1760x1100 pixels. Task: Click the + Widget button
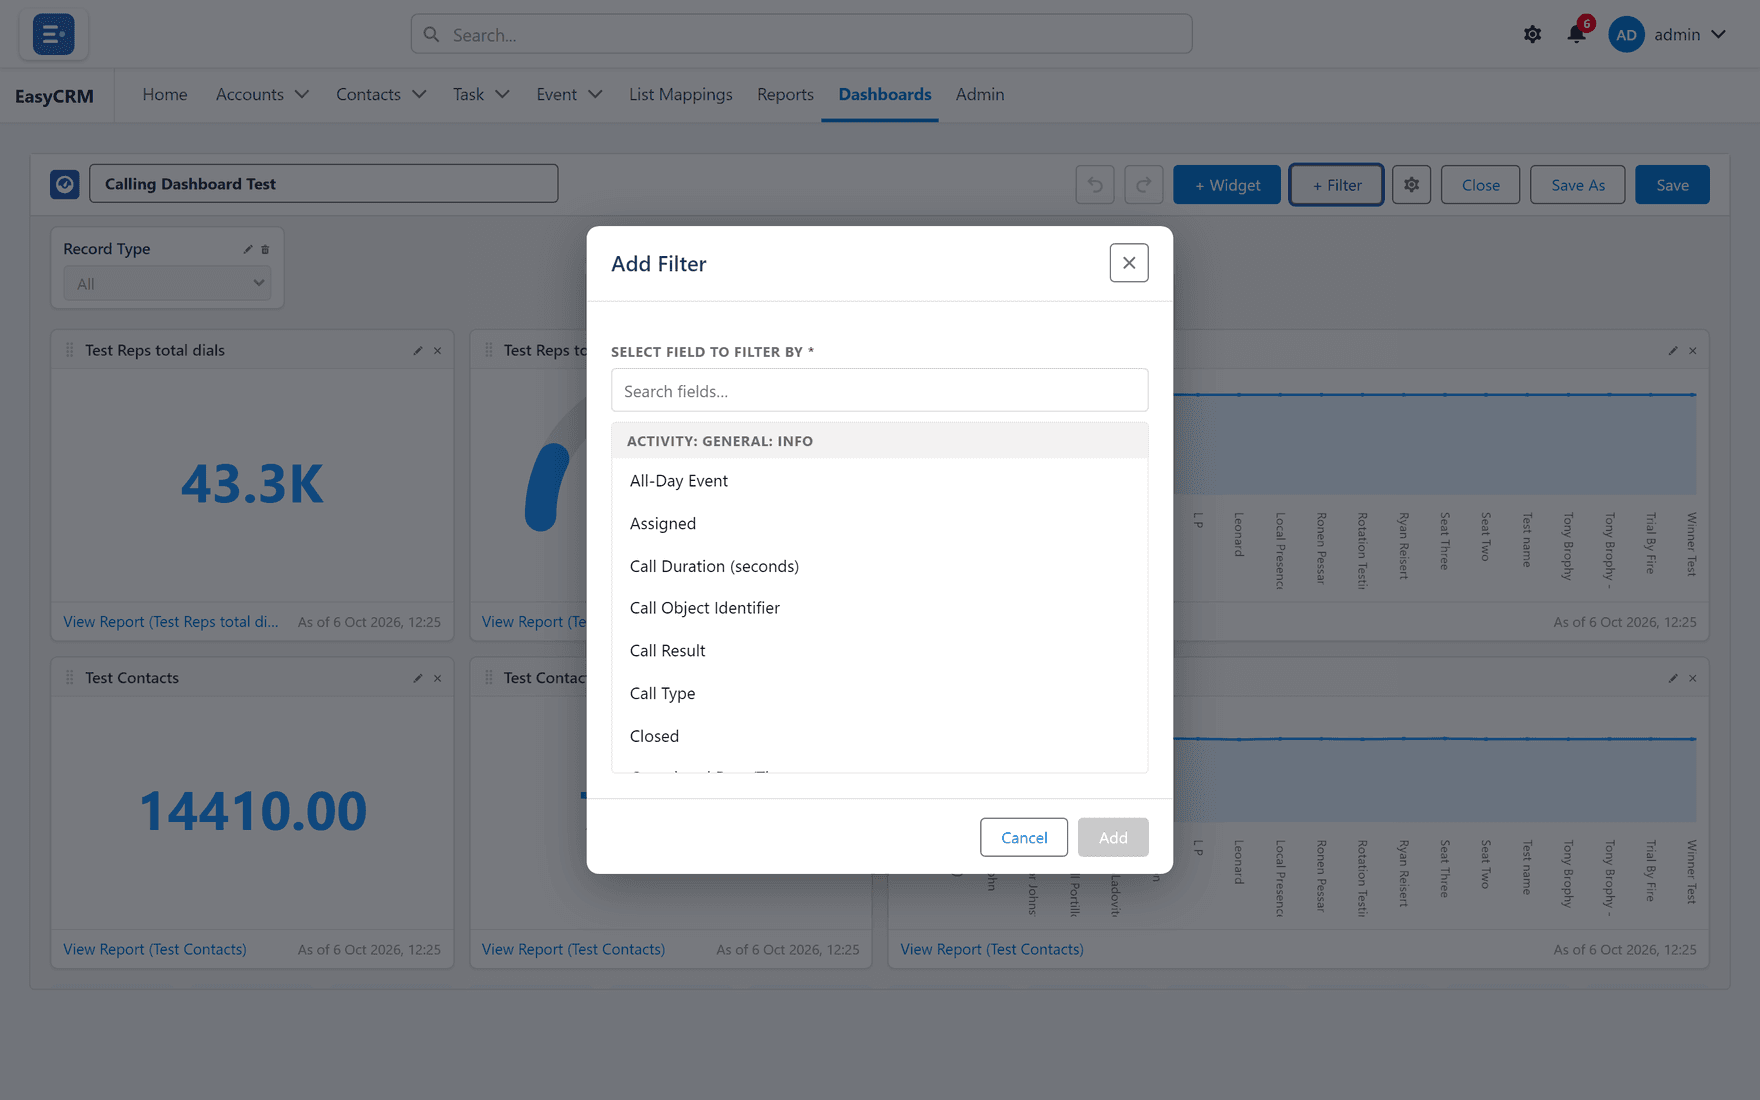(1227, 185)
